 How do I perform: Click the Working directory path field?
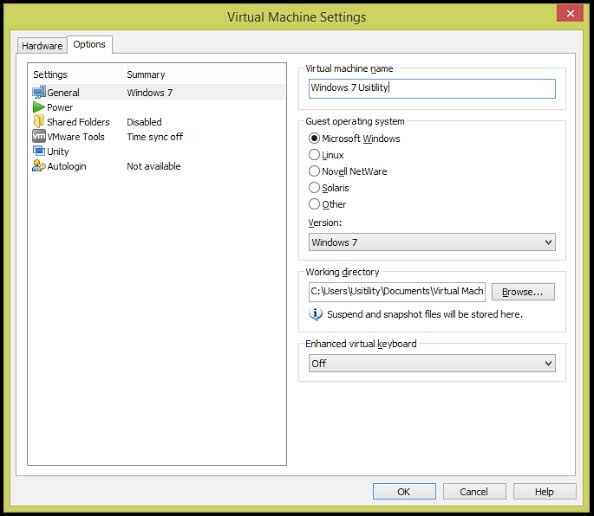pyautogui.click(x=397, y=291)
